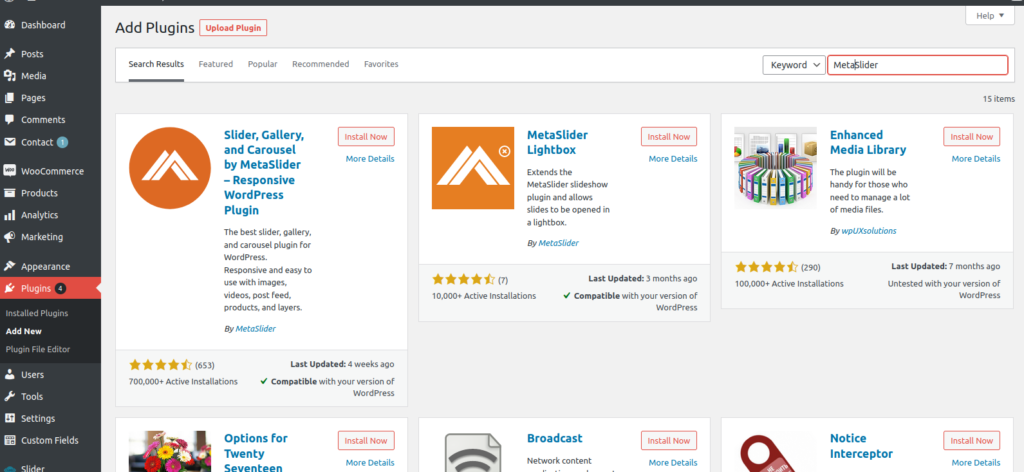View More Details for Enhanced Media Library

[975, 159]
